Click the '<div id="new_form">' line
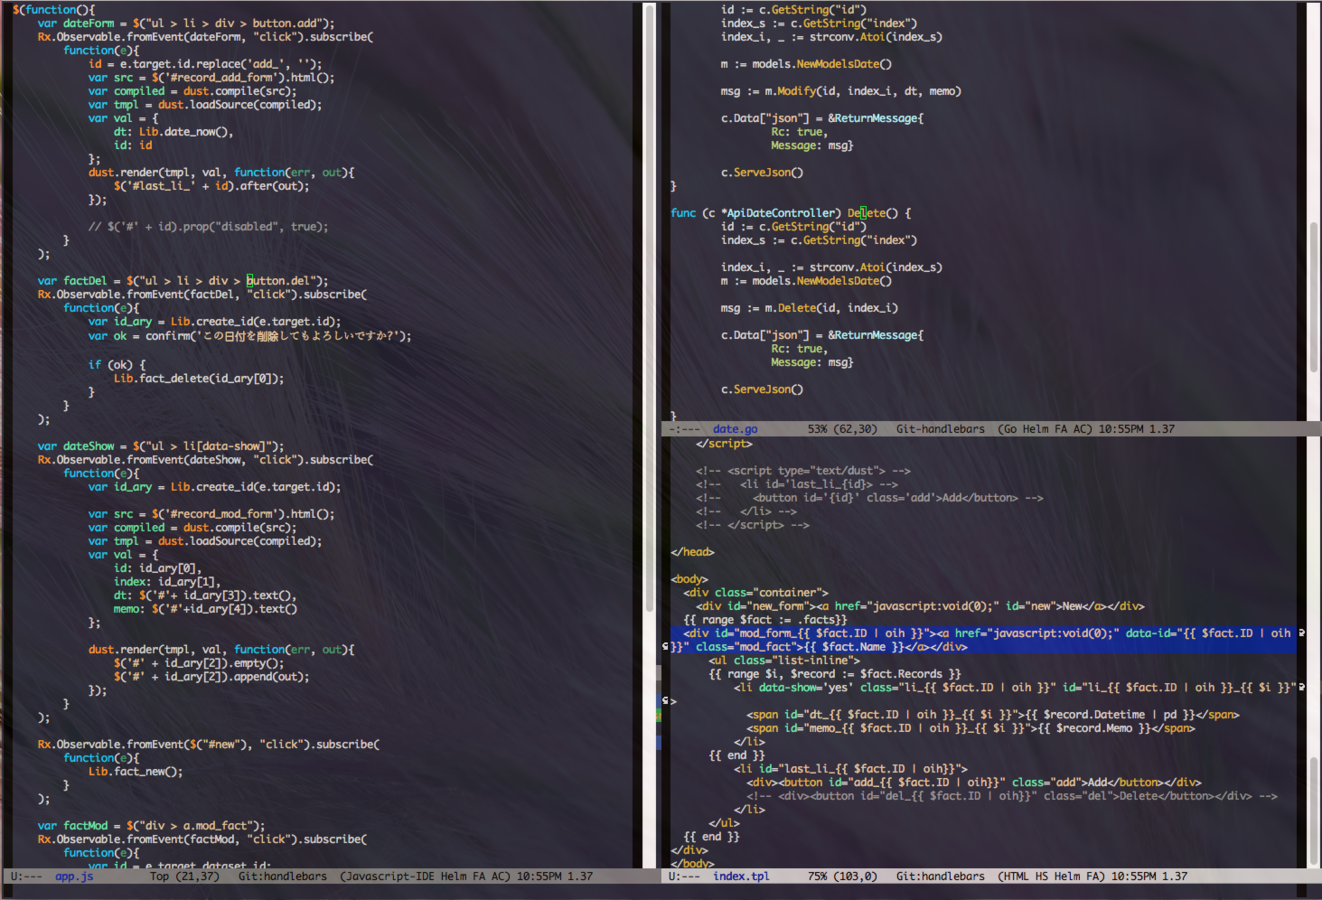1322x900 pixels. pos(920,606)
